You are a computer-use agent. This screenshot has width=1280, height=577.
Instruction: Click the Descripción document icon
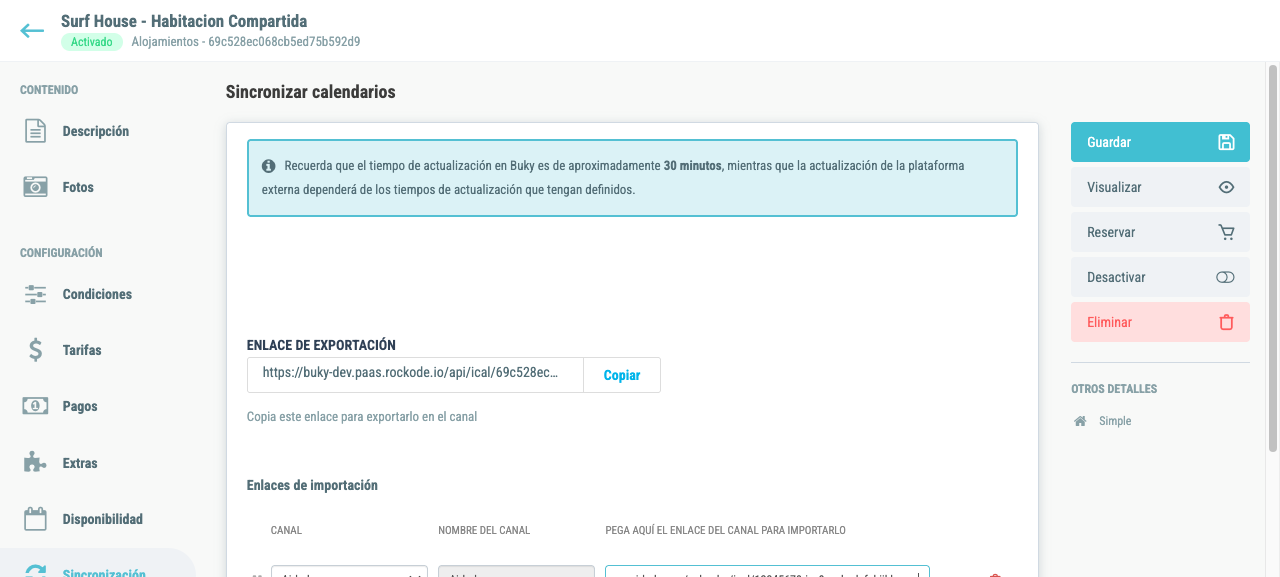tap(36, 131)
